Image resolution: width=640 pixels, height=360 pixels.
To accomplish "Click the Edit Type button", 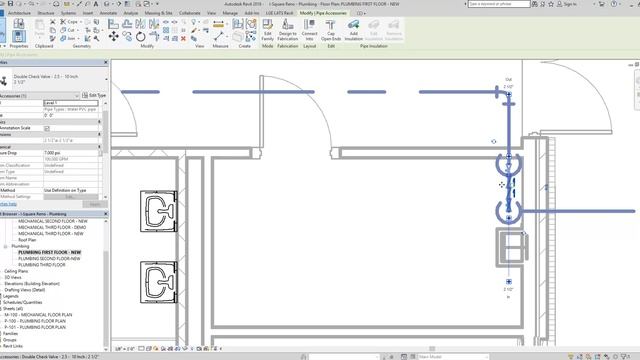I will point(94,96).
